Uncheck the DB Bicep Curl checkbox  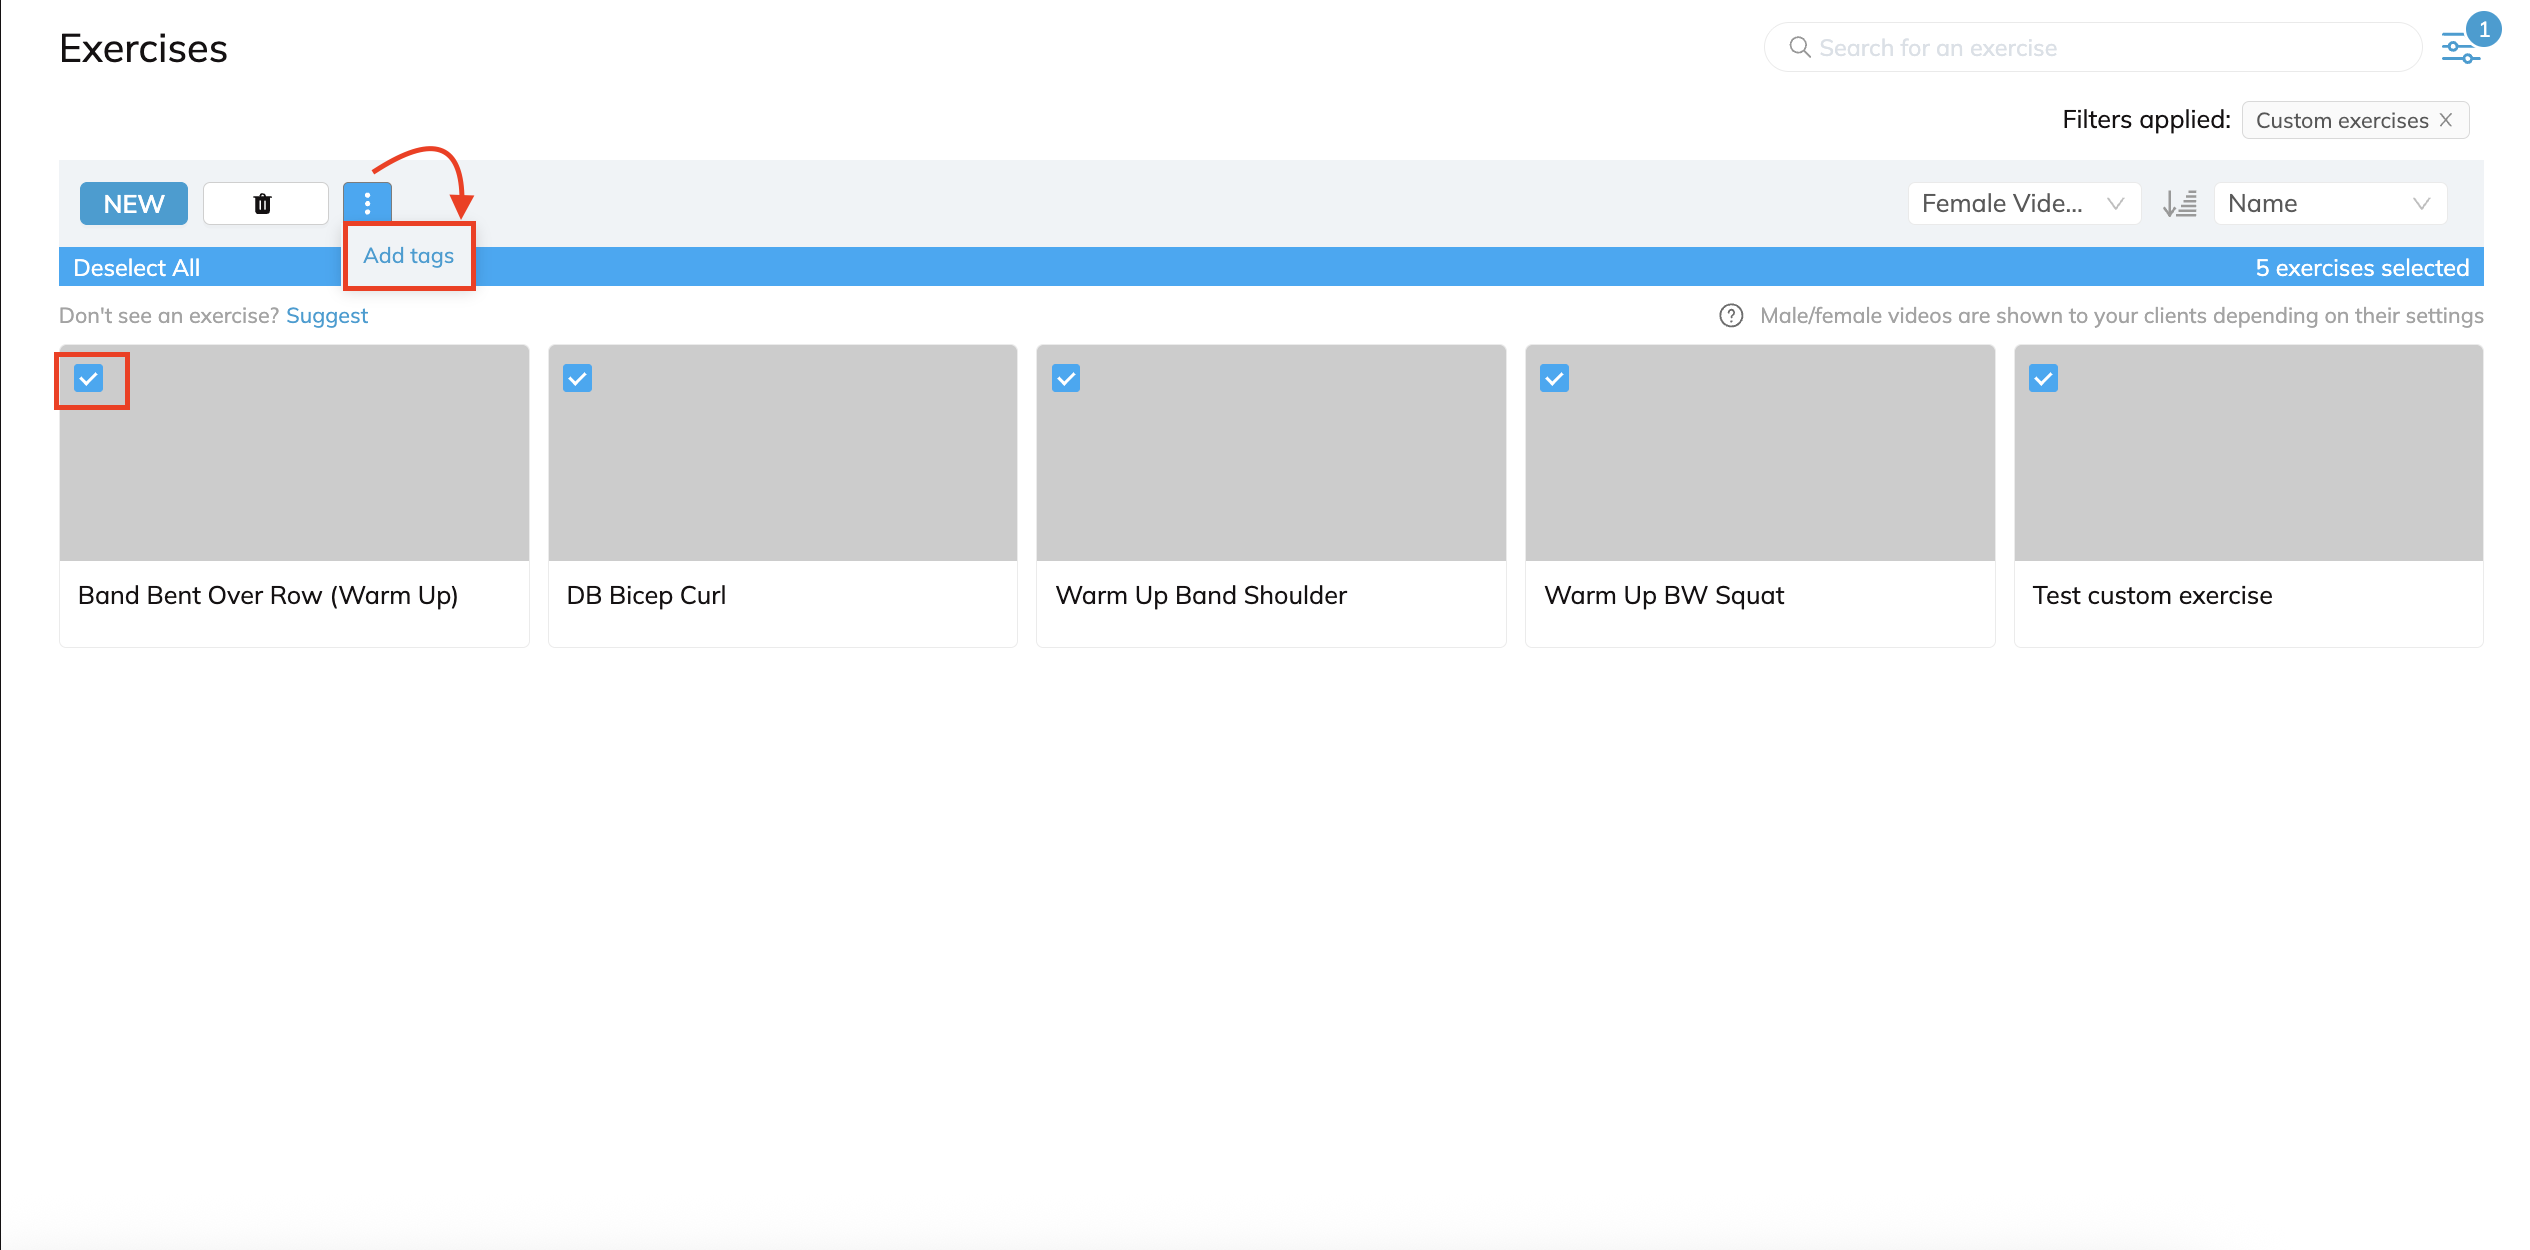(x=577, y=379)
